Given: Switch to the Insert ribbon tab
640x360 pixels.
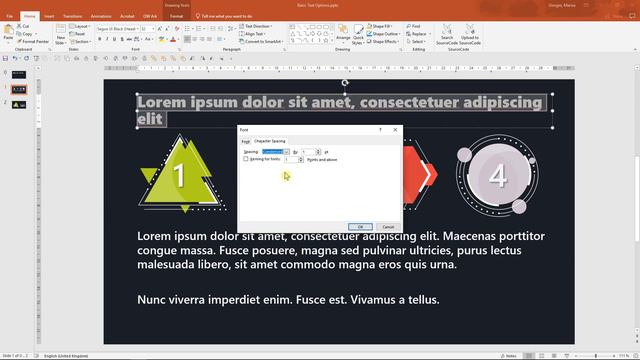Looking at the screenshot, I should coord(49,16).
